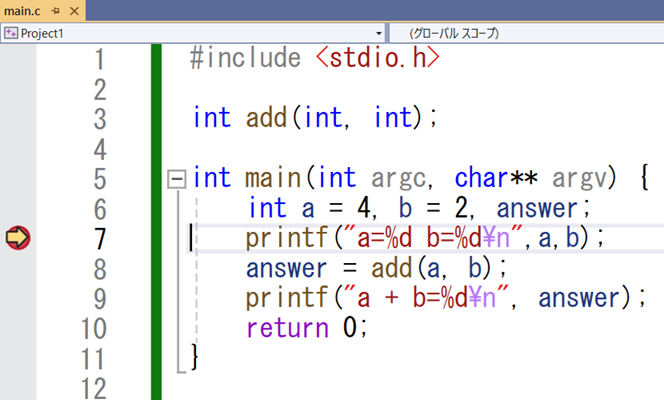Open the Project1 dropdown arrow
This screenshot has width=664, height=400.
coord(379,33)
